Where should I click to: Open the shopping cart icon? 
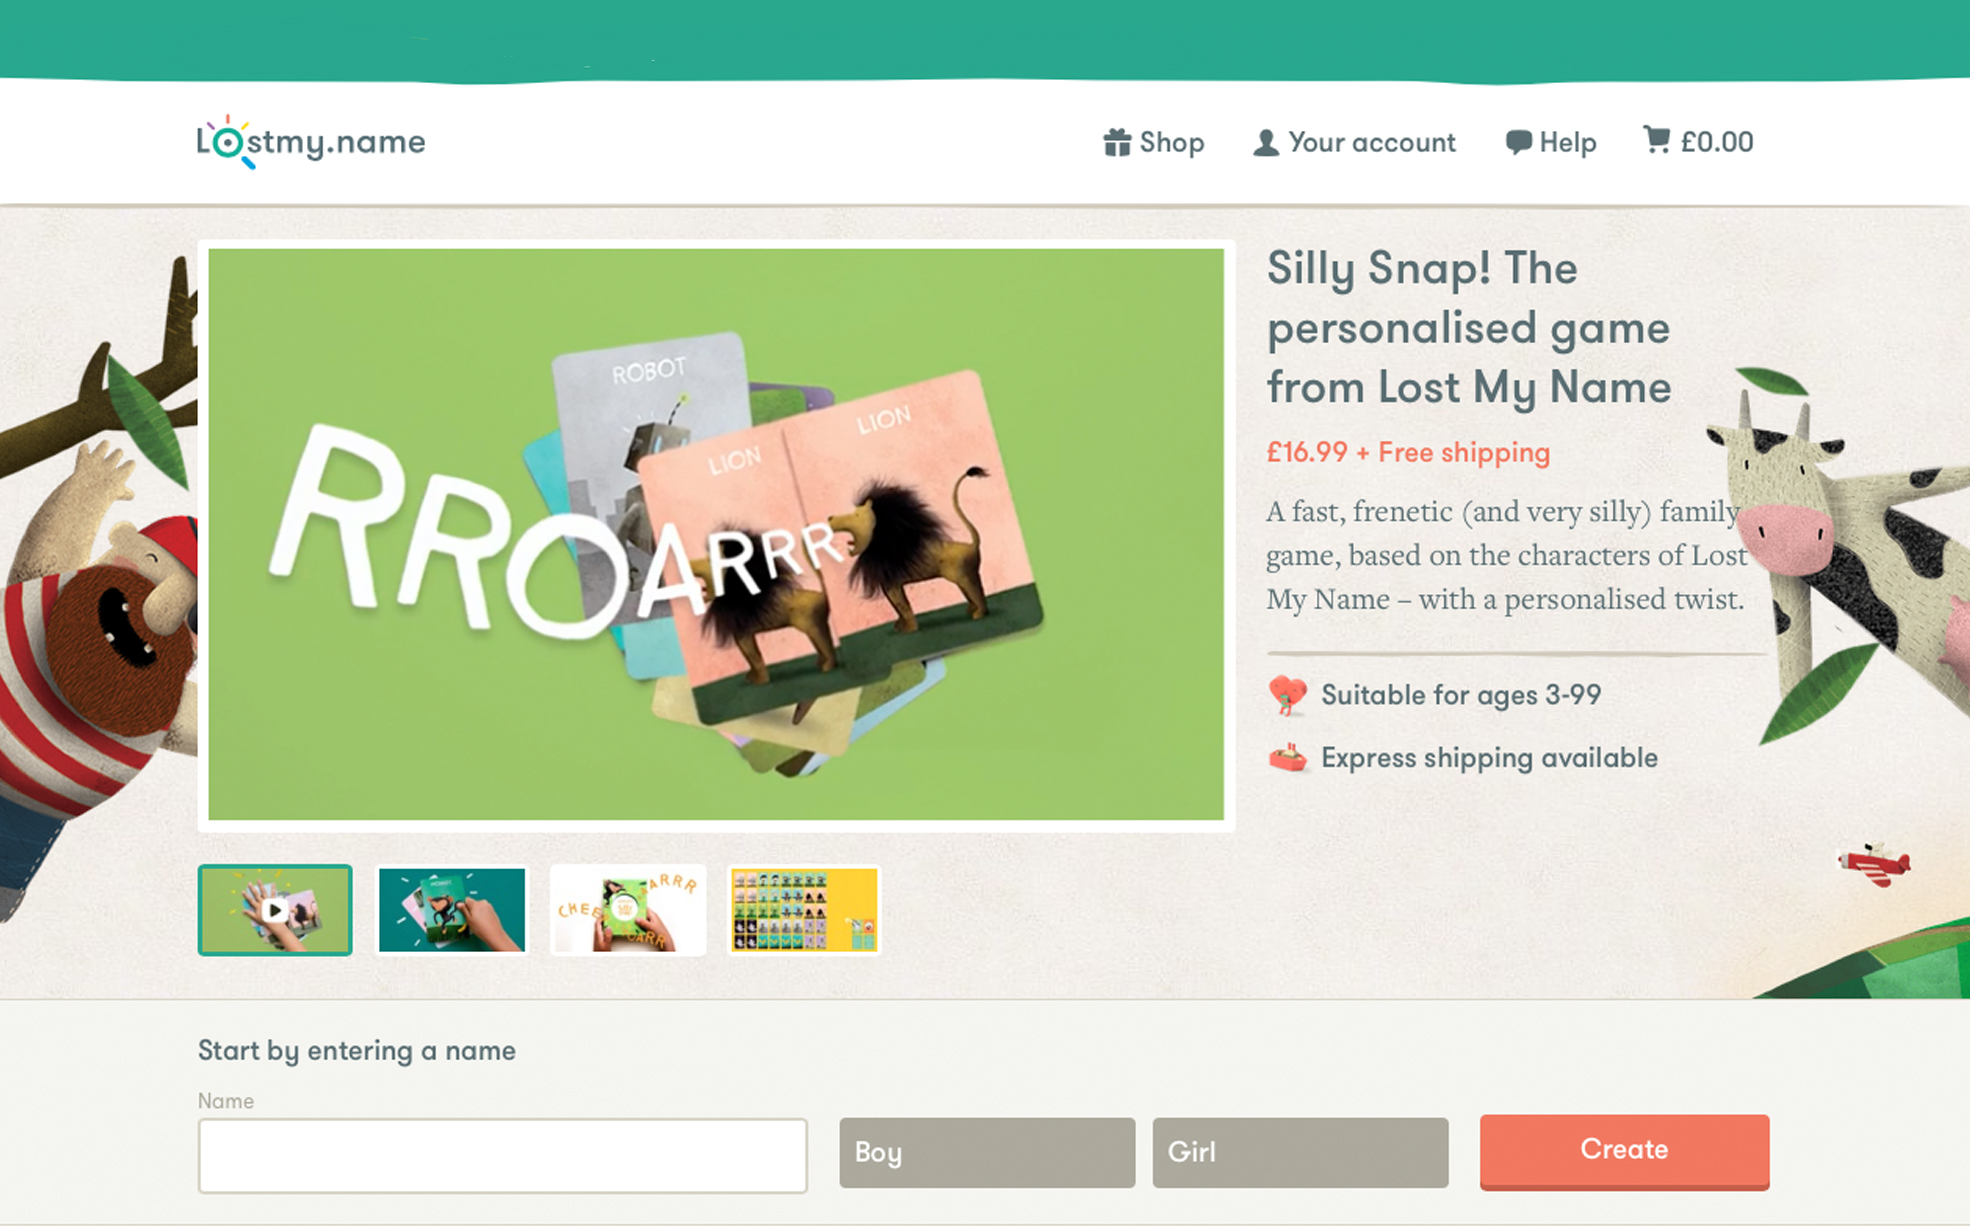1656,140
